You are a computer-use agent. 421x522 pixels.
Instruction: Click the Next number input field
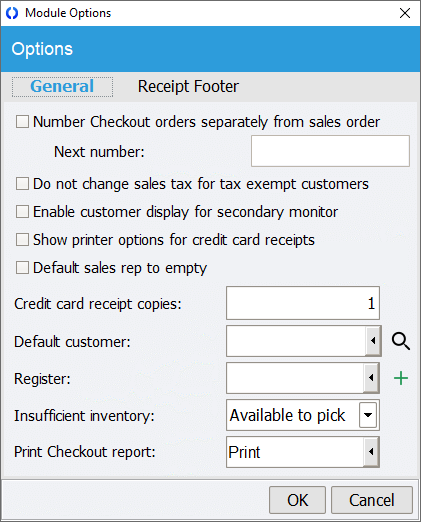click(330, 151)
